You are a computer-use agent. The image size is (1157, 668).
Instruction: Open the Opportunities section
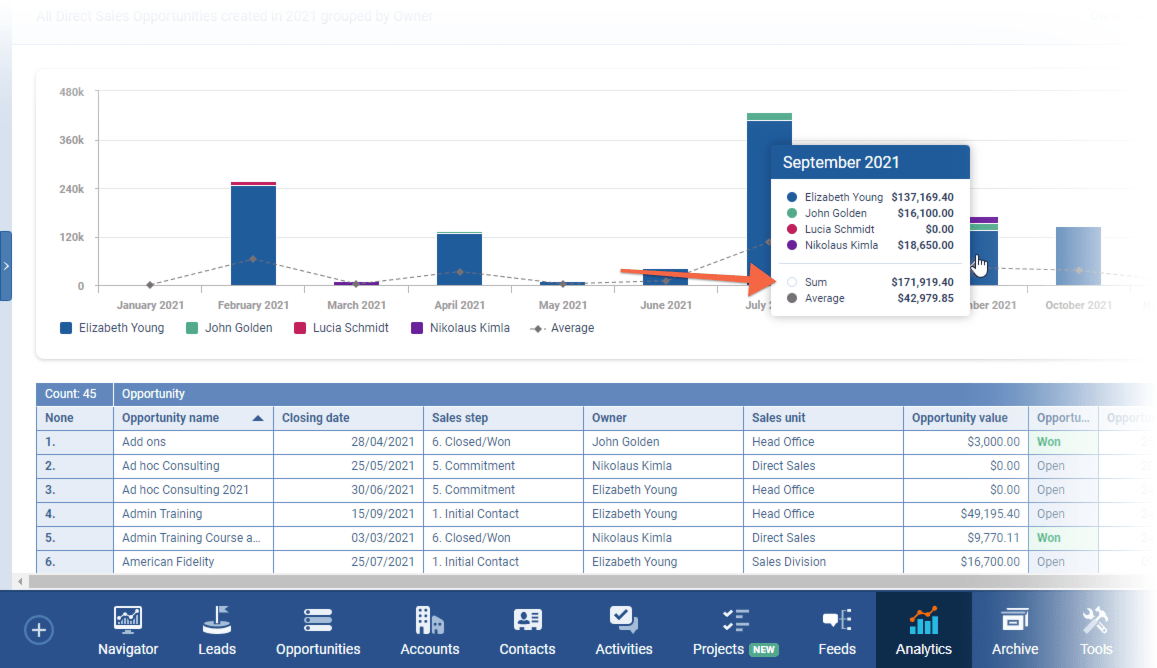coord(317,630)
